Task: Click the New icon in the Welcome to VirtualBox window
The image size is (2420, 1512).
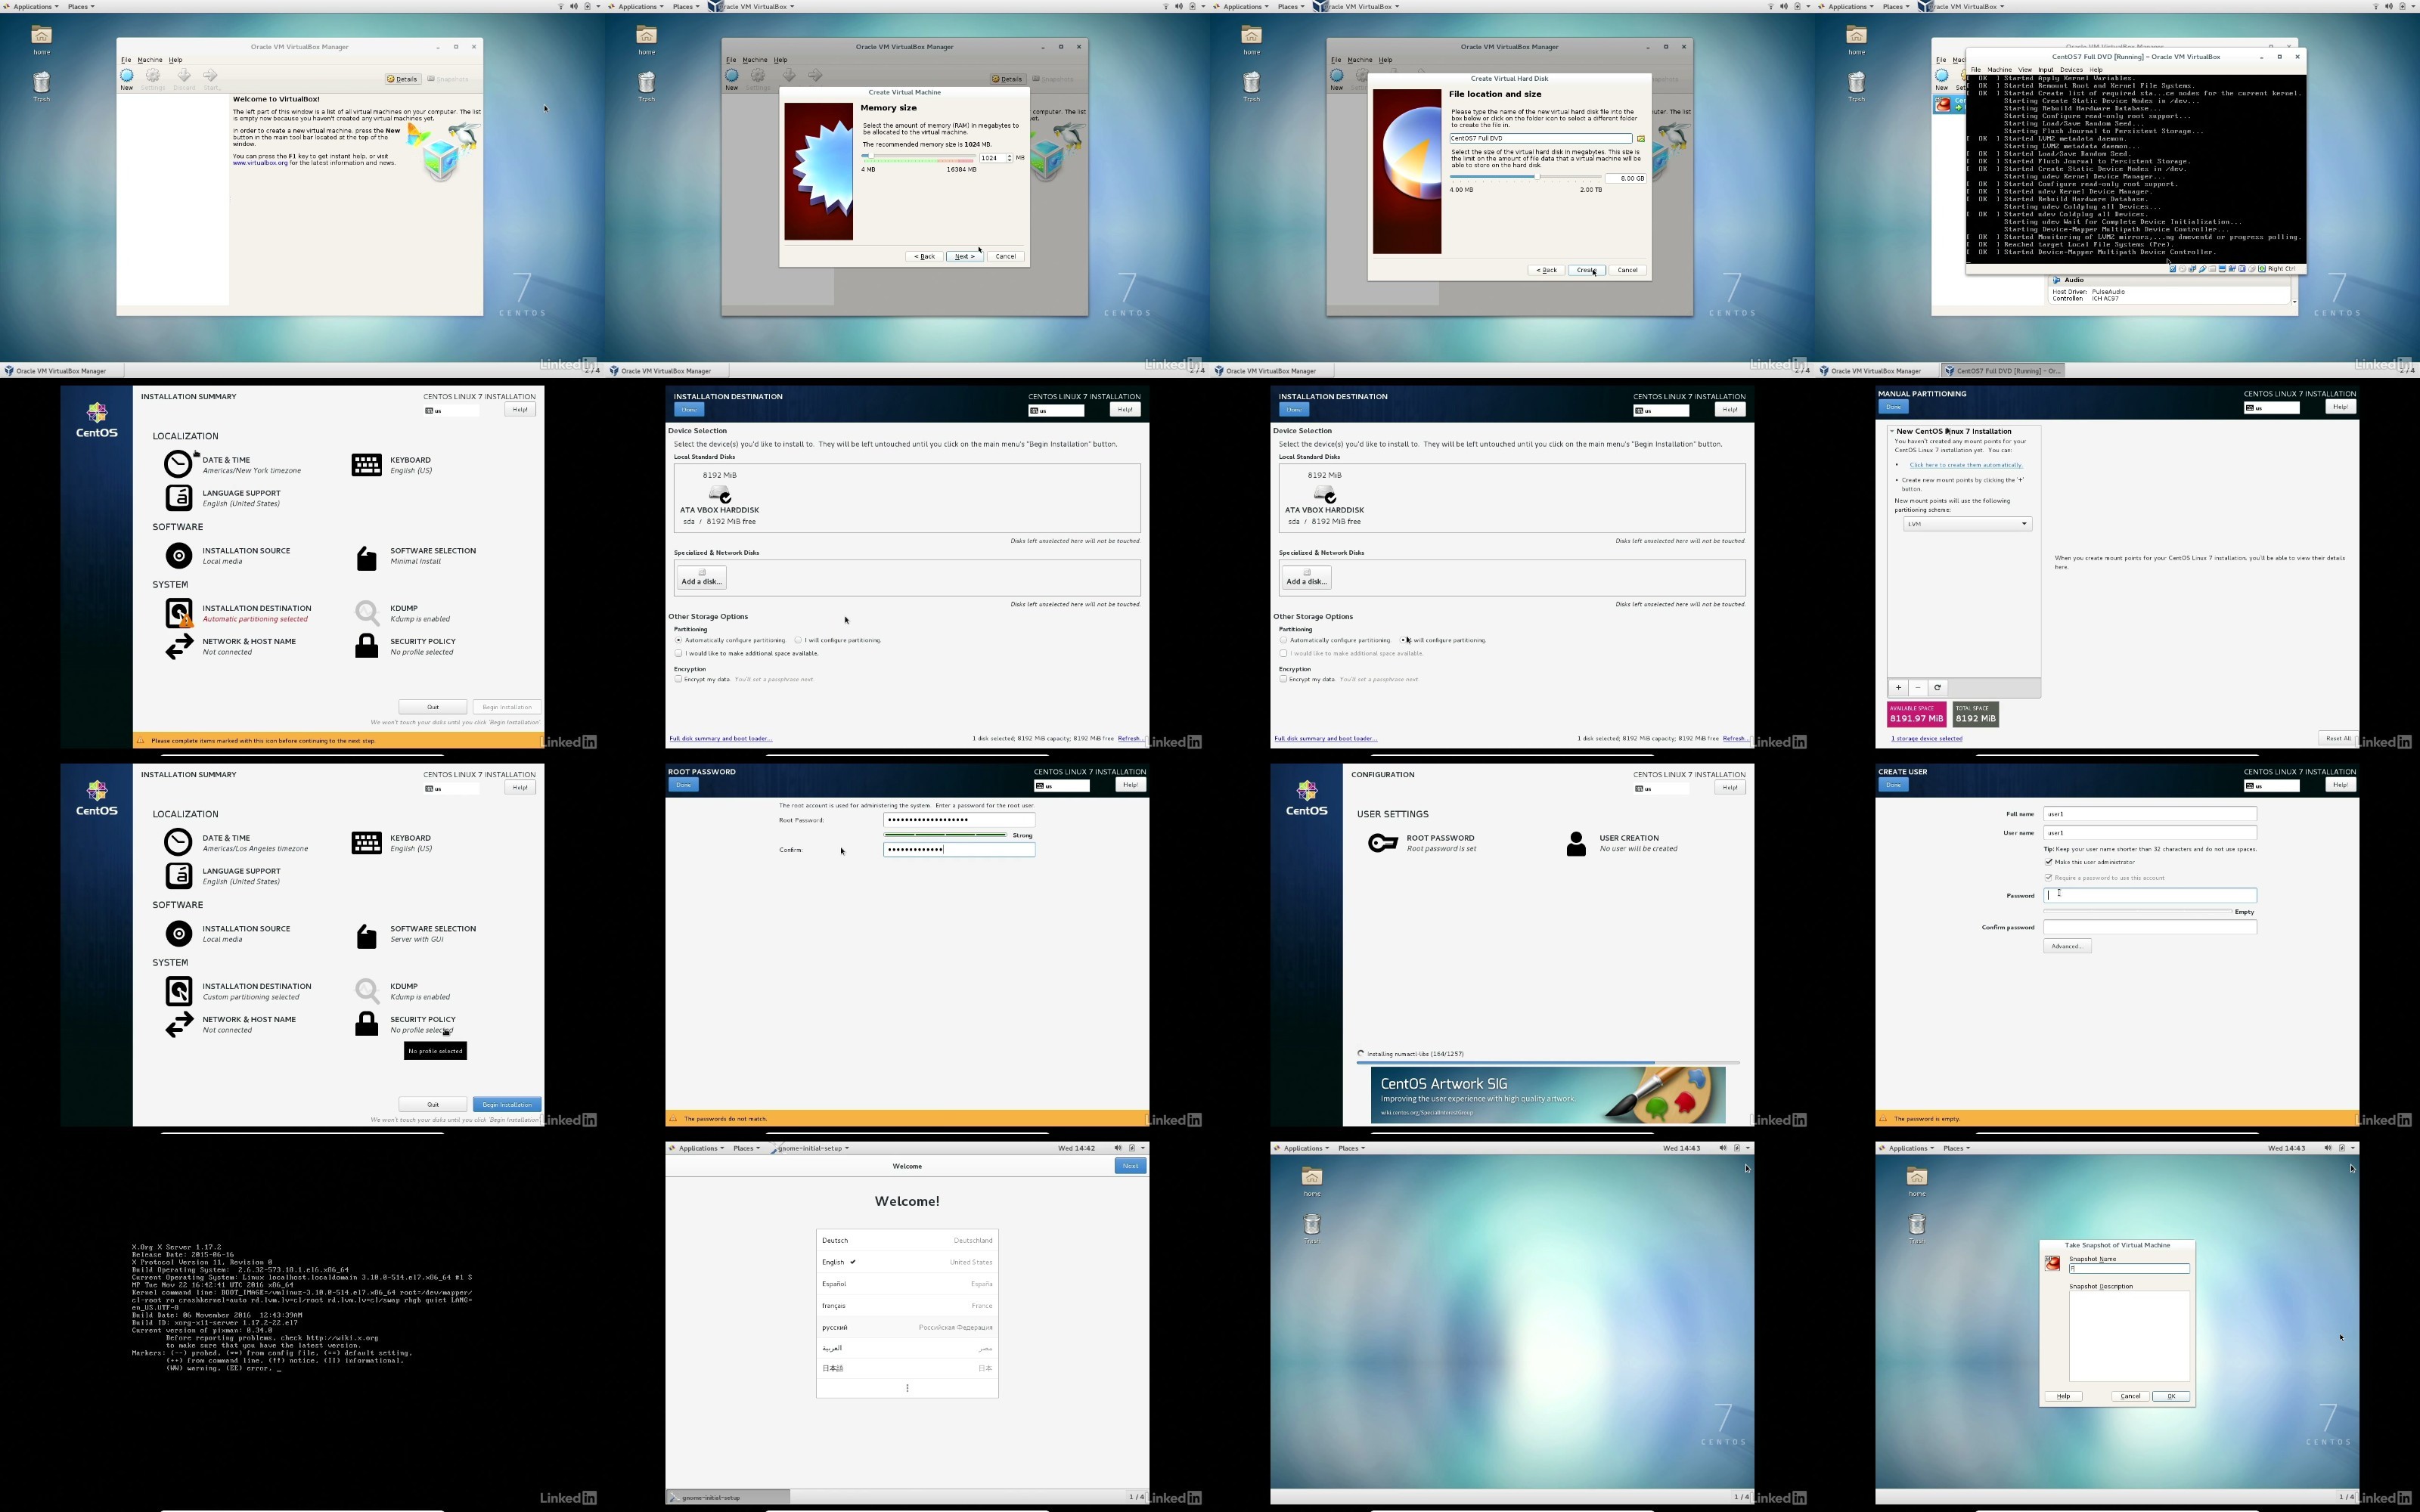Action: (127, 76)
